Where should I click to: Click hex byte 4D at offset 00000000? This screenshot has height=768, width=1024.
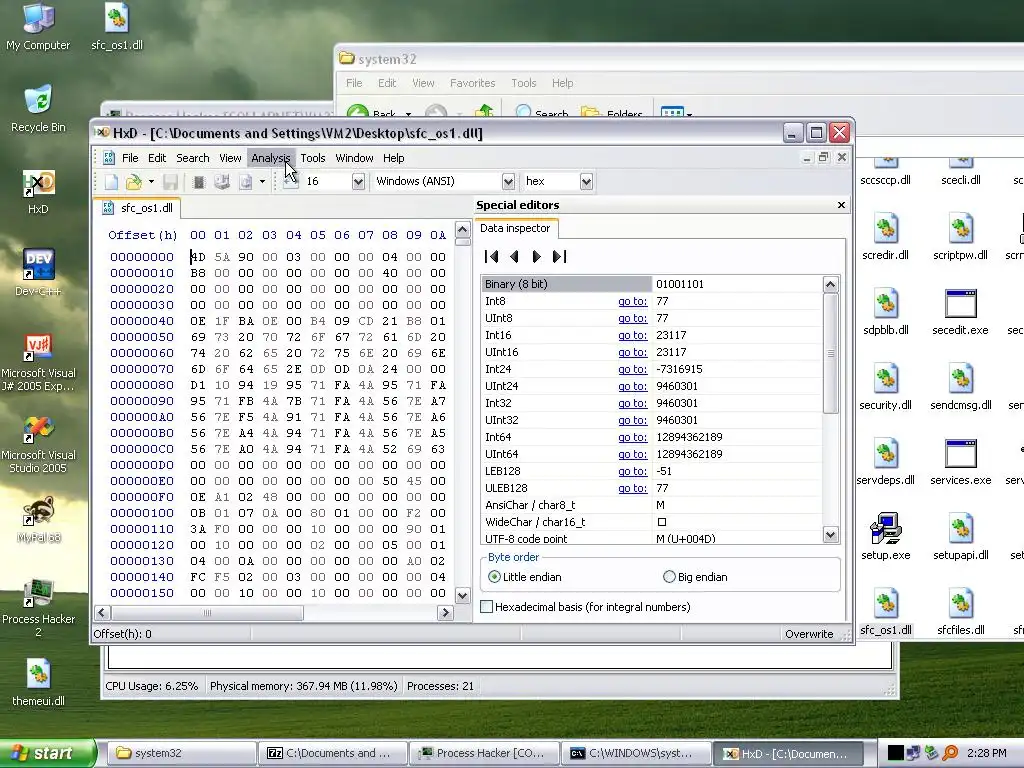[198, 257]
